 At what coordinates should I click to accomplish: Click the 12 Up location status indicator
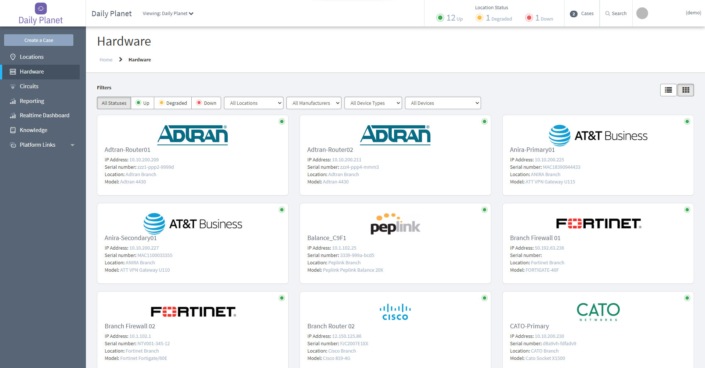(x=449, y=18)
